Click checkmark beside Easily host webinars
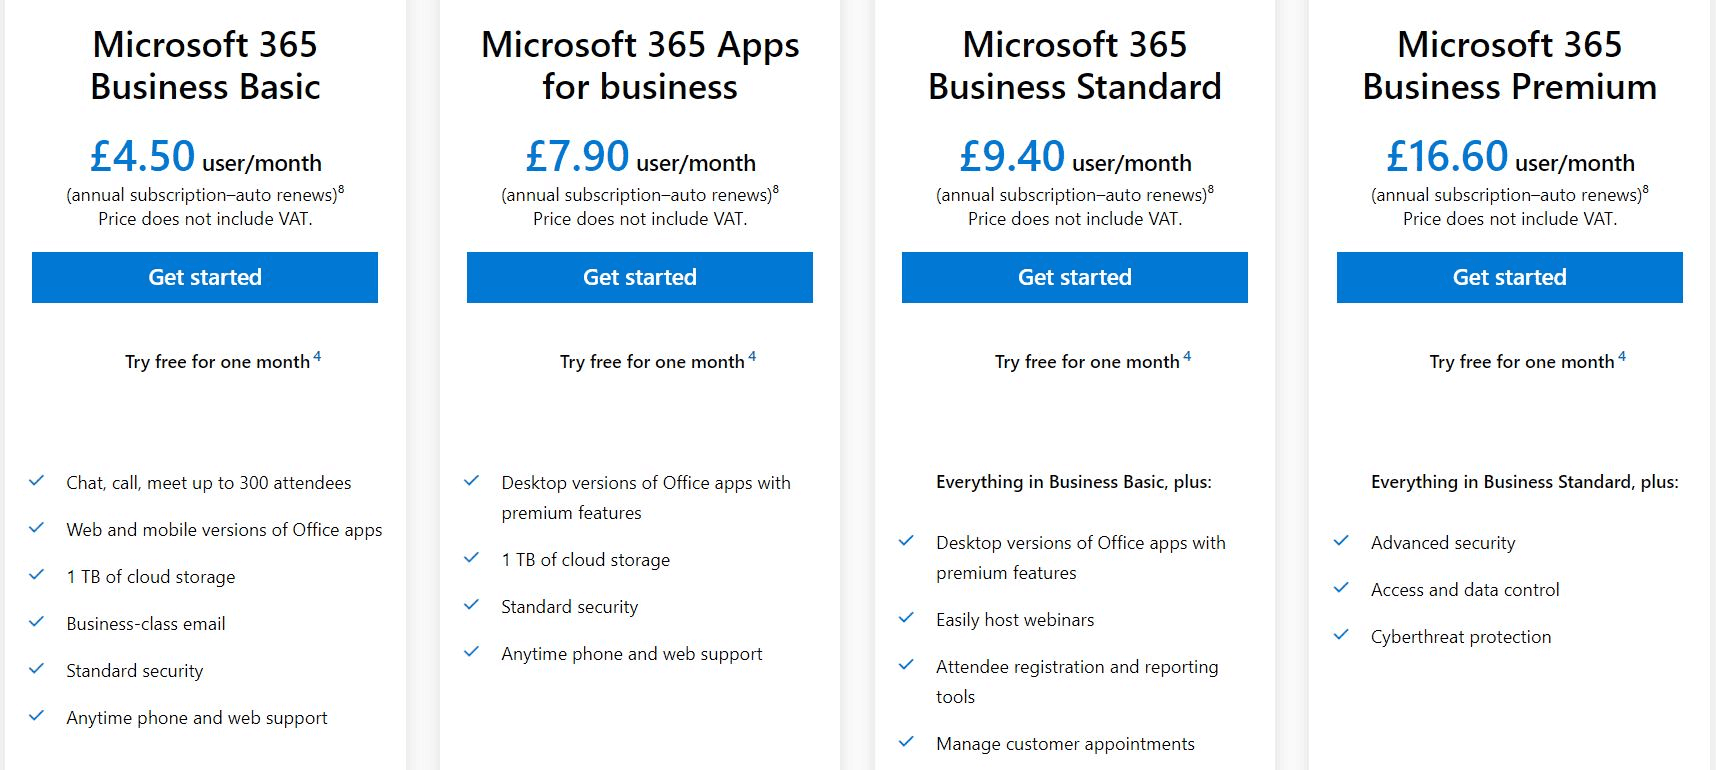This screenshot has height=770, width=1716. (x=907, y=618)
